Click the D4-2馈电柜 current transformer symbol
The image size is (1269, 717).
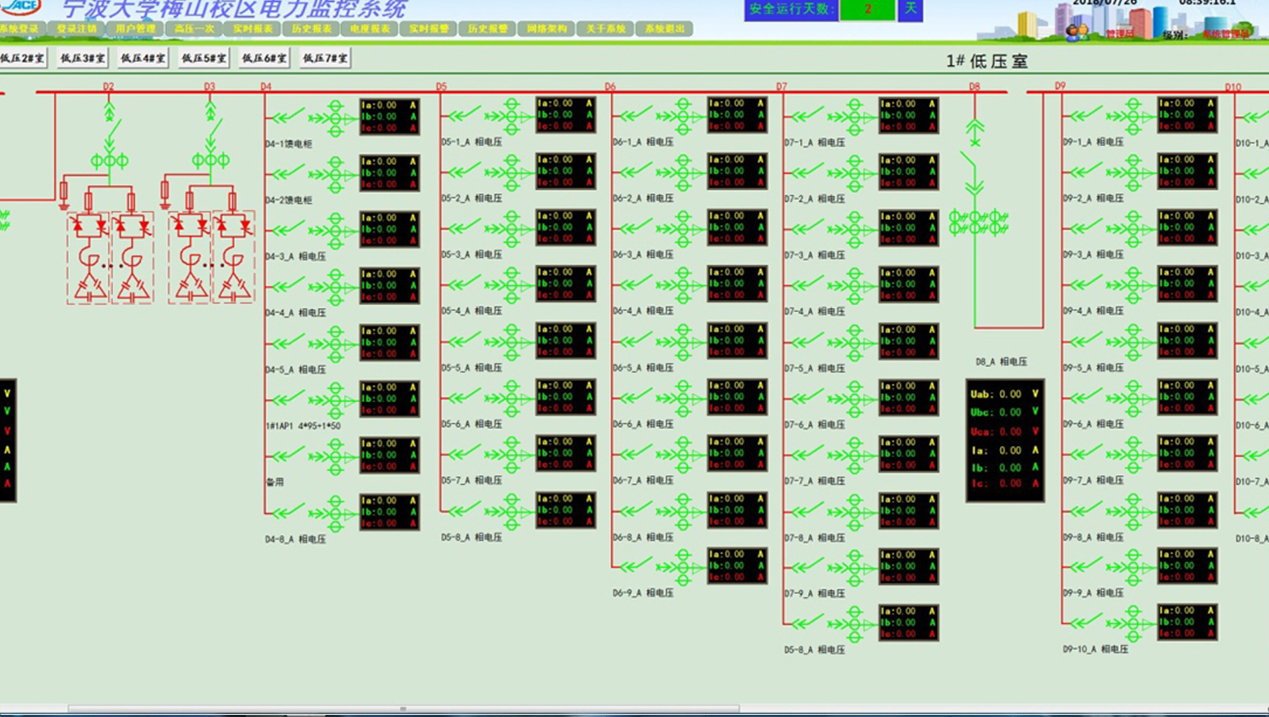click(335, 174)
